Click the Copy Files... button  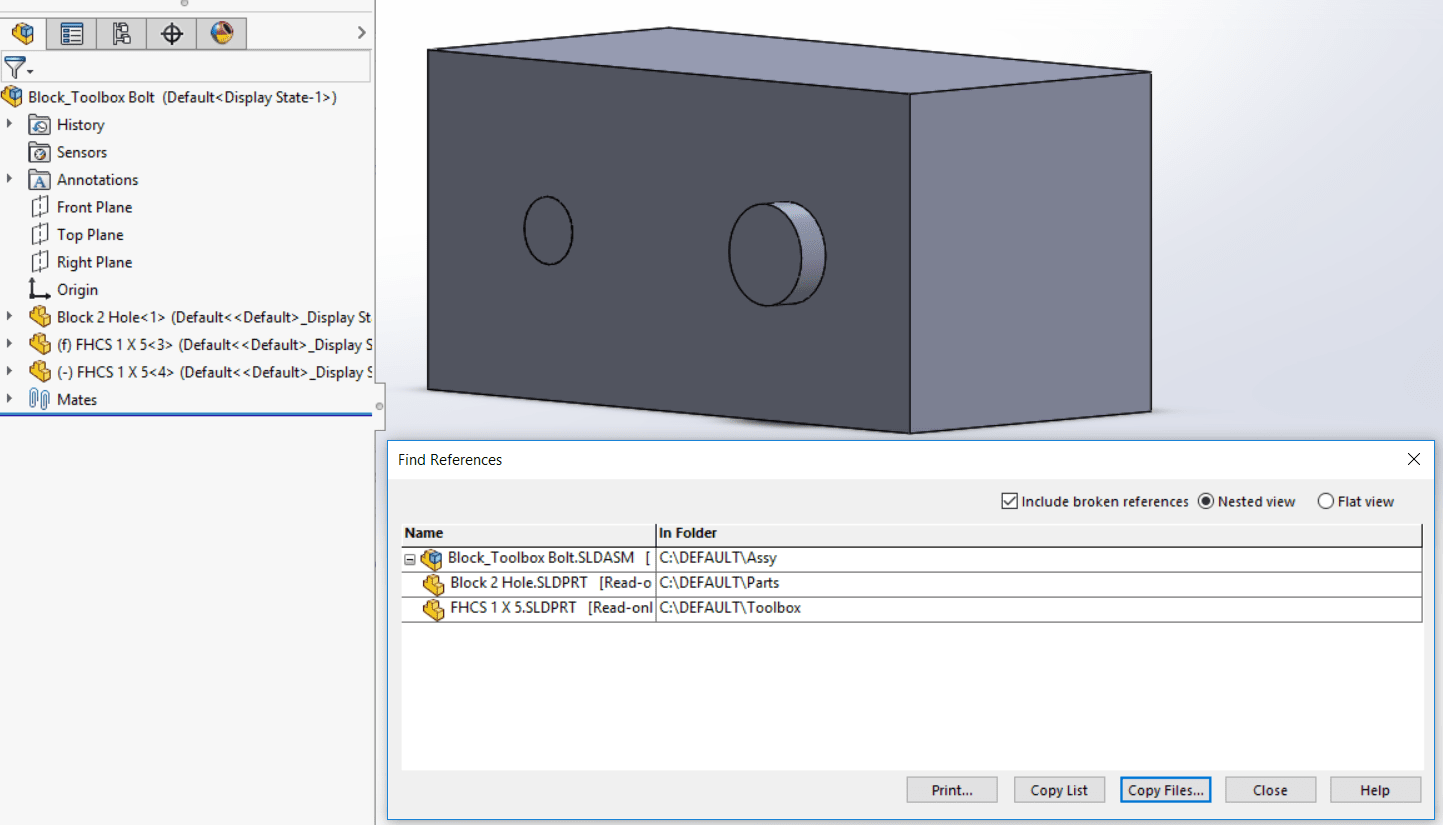click(x=1165, y=790)
